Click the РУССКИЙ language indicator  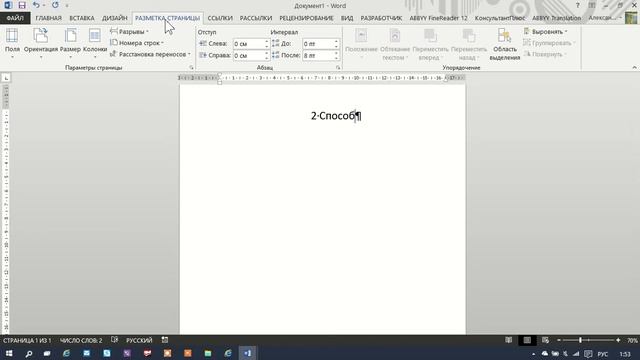139,340
